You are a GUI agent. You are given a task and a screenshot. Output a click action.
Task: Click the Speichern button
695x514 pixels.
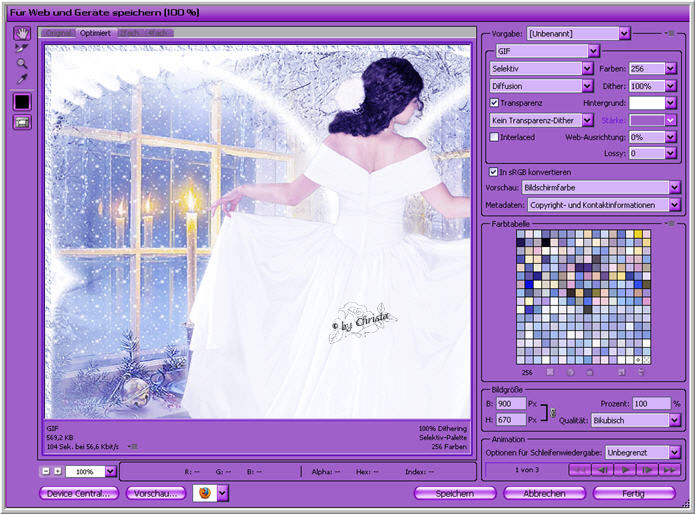pyautogui.click(x=455, y=493)
